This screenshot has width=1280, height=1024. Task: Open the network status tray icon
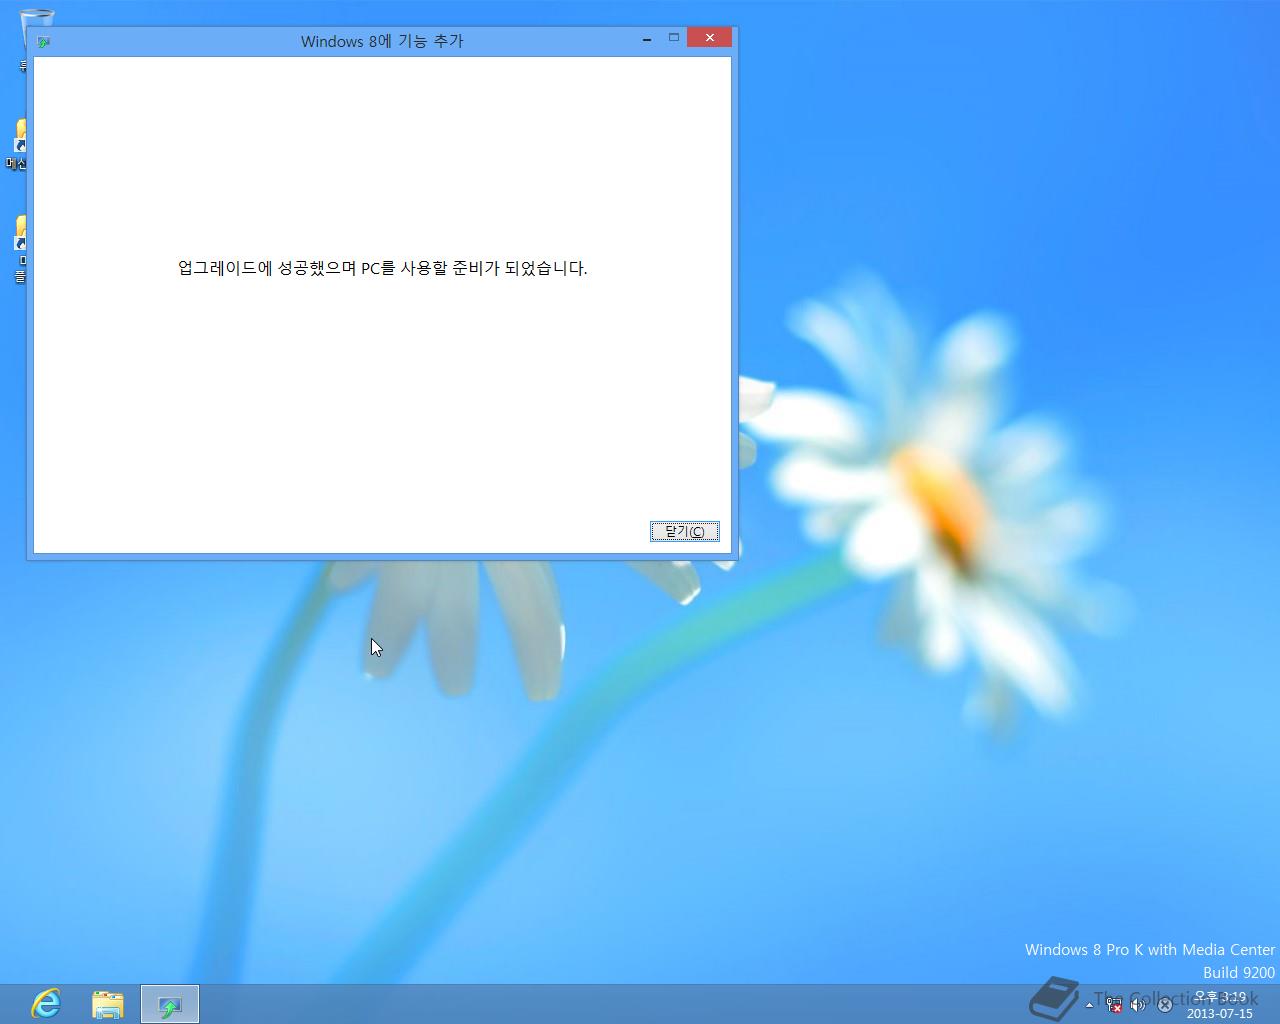(1113, 1005)
